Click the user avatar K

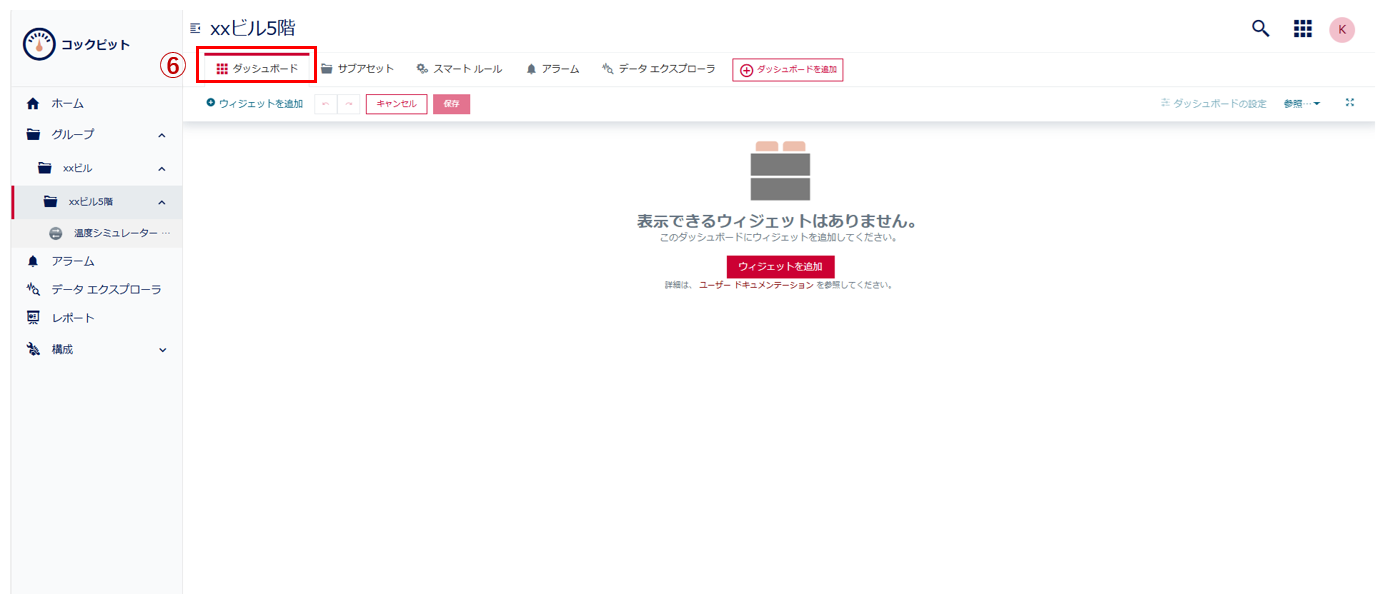1341,29
